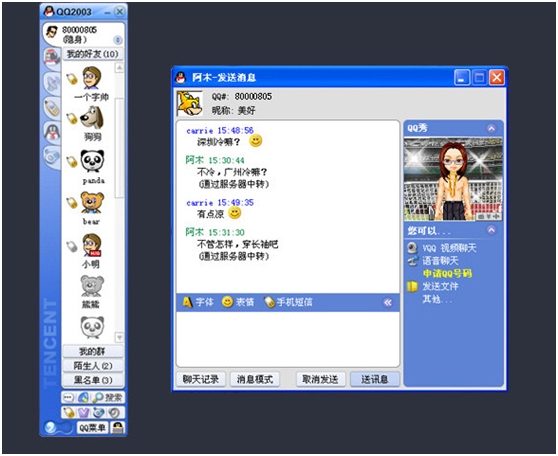Click friend list scroll down arrow
Screen dimensions: 558x456
[x=120, y=337]
